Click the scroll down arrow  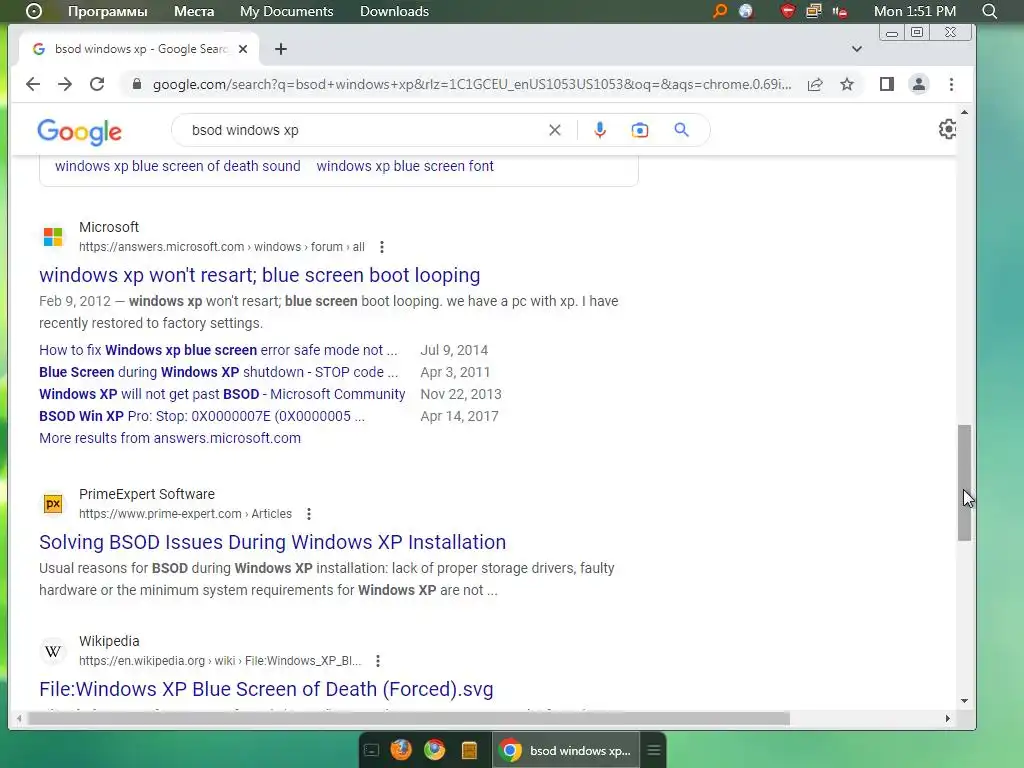(965, 701)
